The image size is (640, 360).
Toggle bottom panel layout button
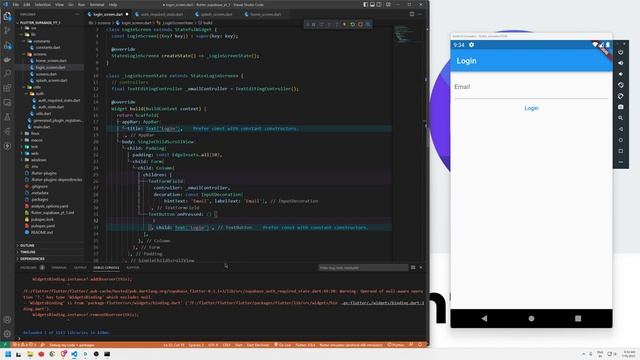tap(372, 4)
